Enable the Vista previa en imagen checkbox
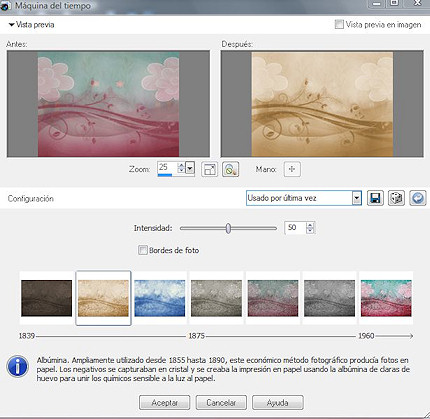The image size is (430, 419). [339, 24]
